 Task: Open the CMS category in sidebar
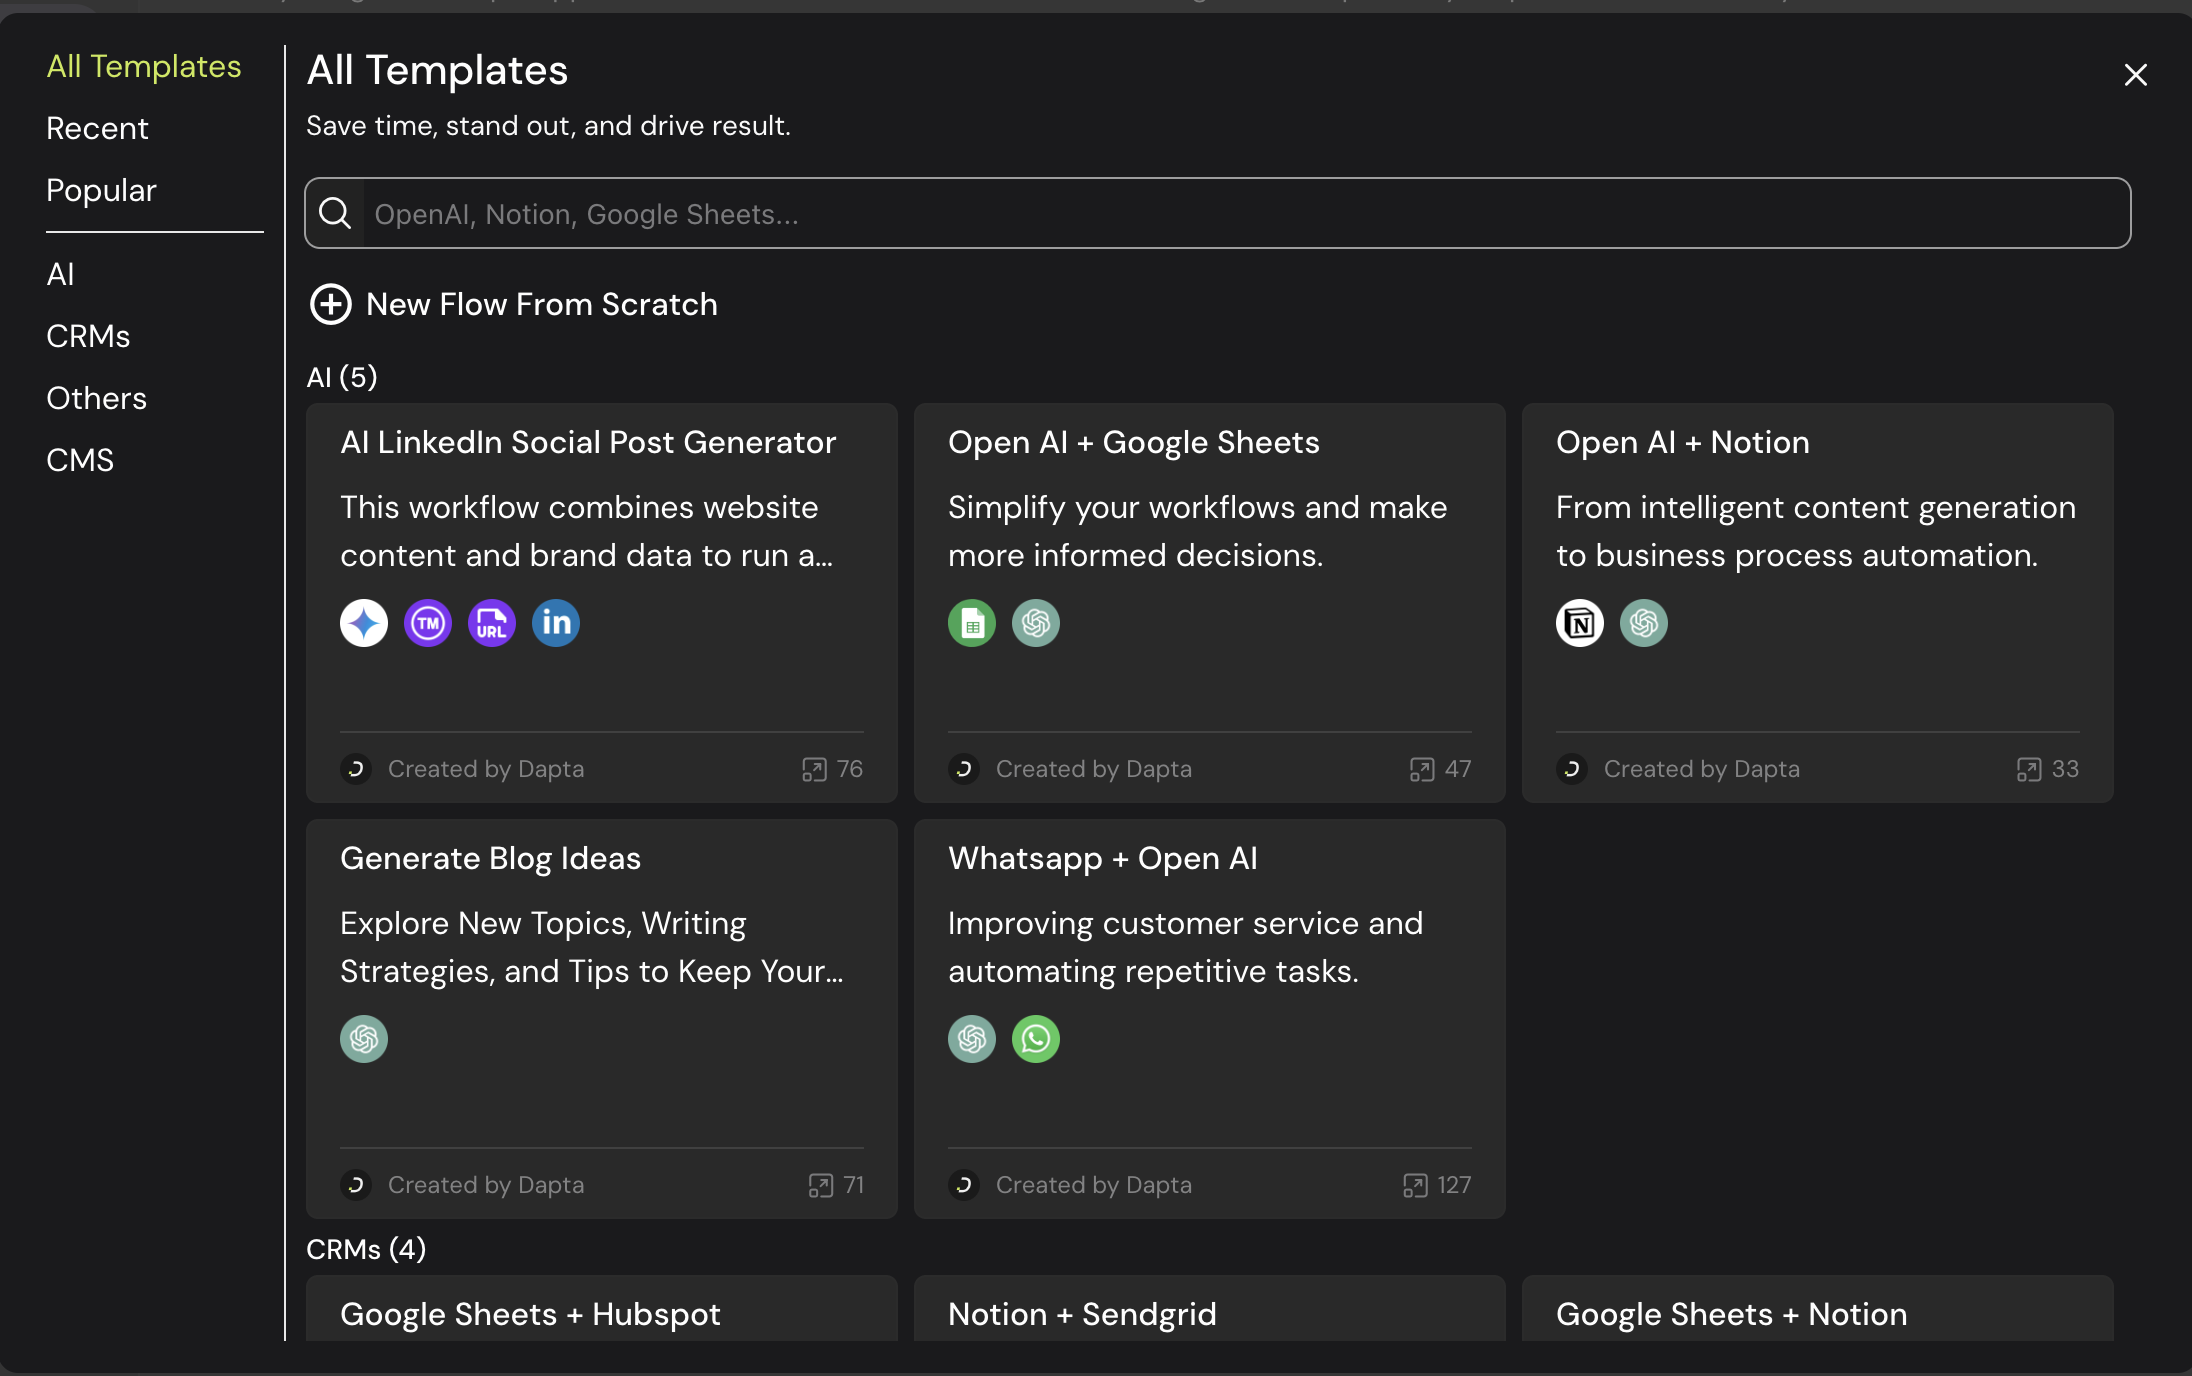click(80, 460)
